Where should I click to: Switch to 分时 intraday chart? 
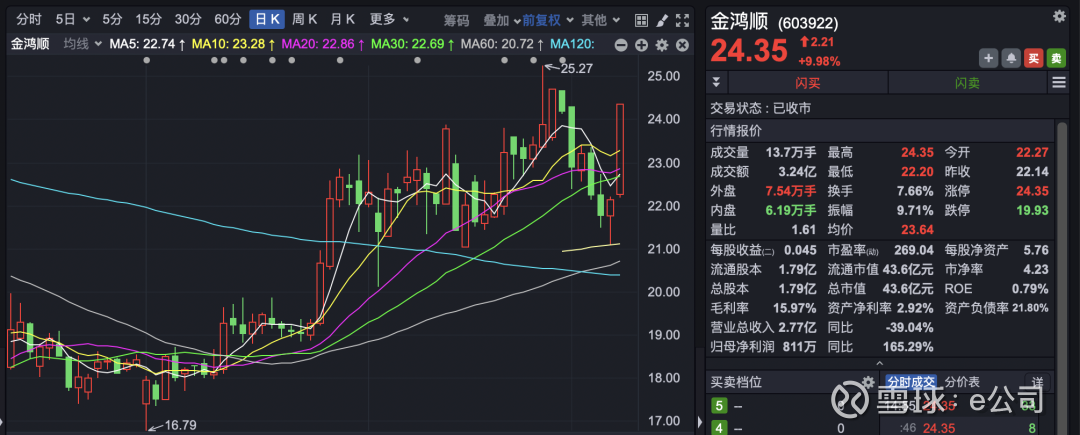point(29,20)
